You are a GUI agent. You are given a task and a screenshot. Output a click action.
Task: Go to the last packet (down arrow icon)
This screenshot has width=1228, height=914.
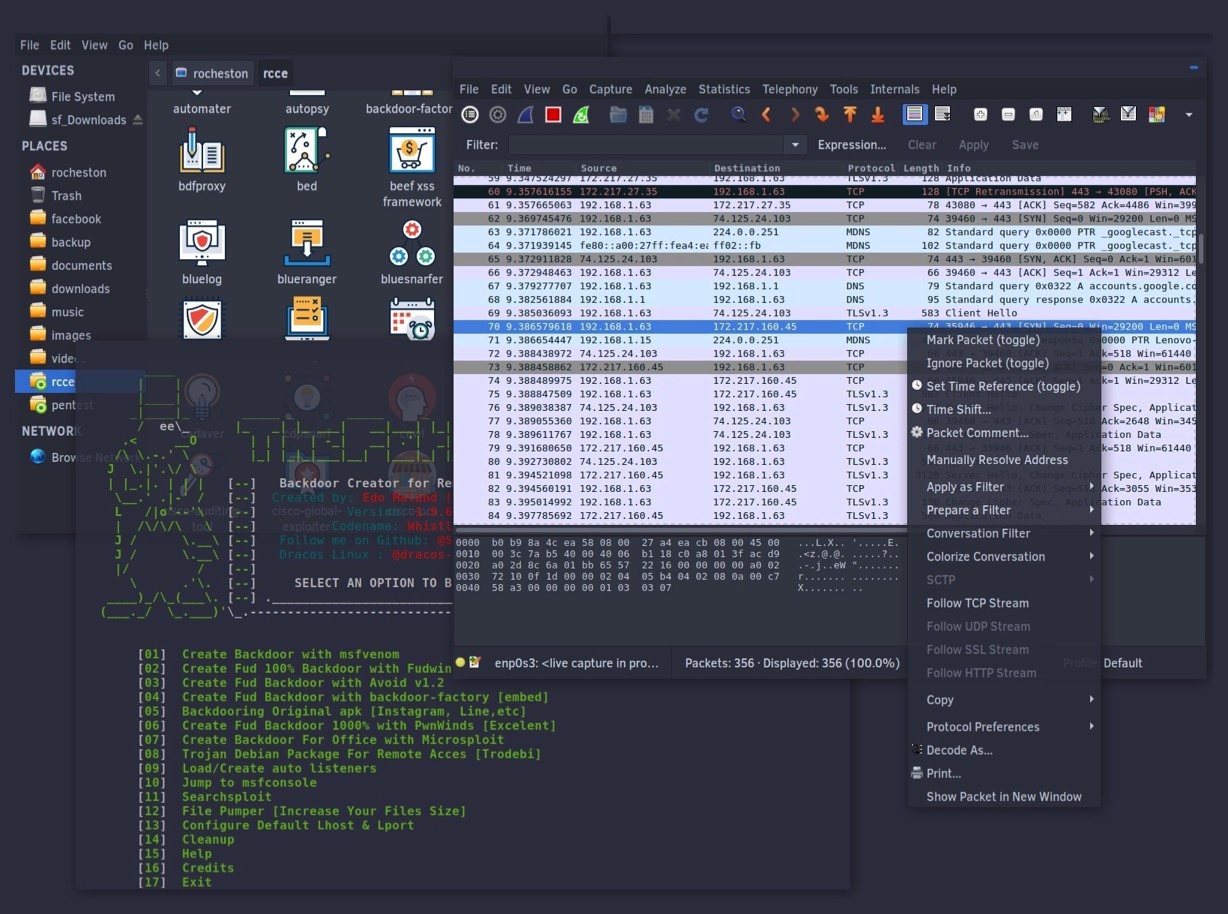point(878,115)
